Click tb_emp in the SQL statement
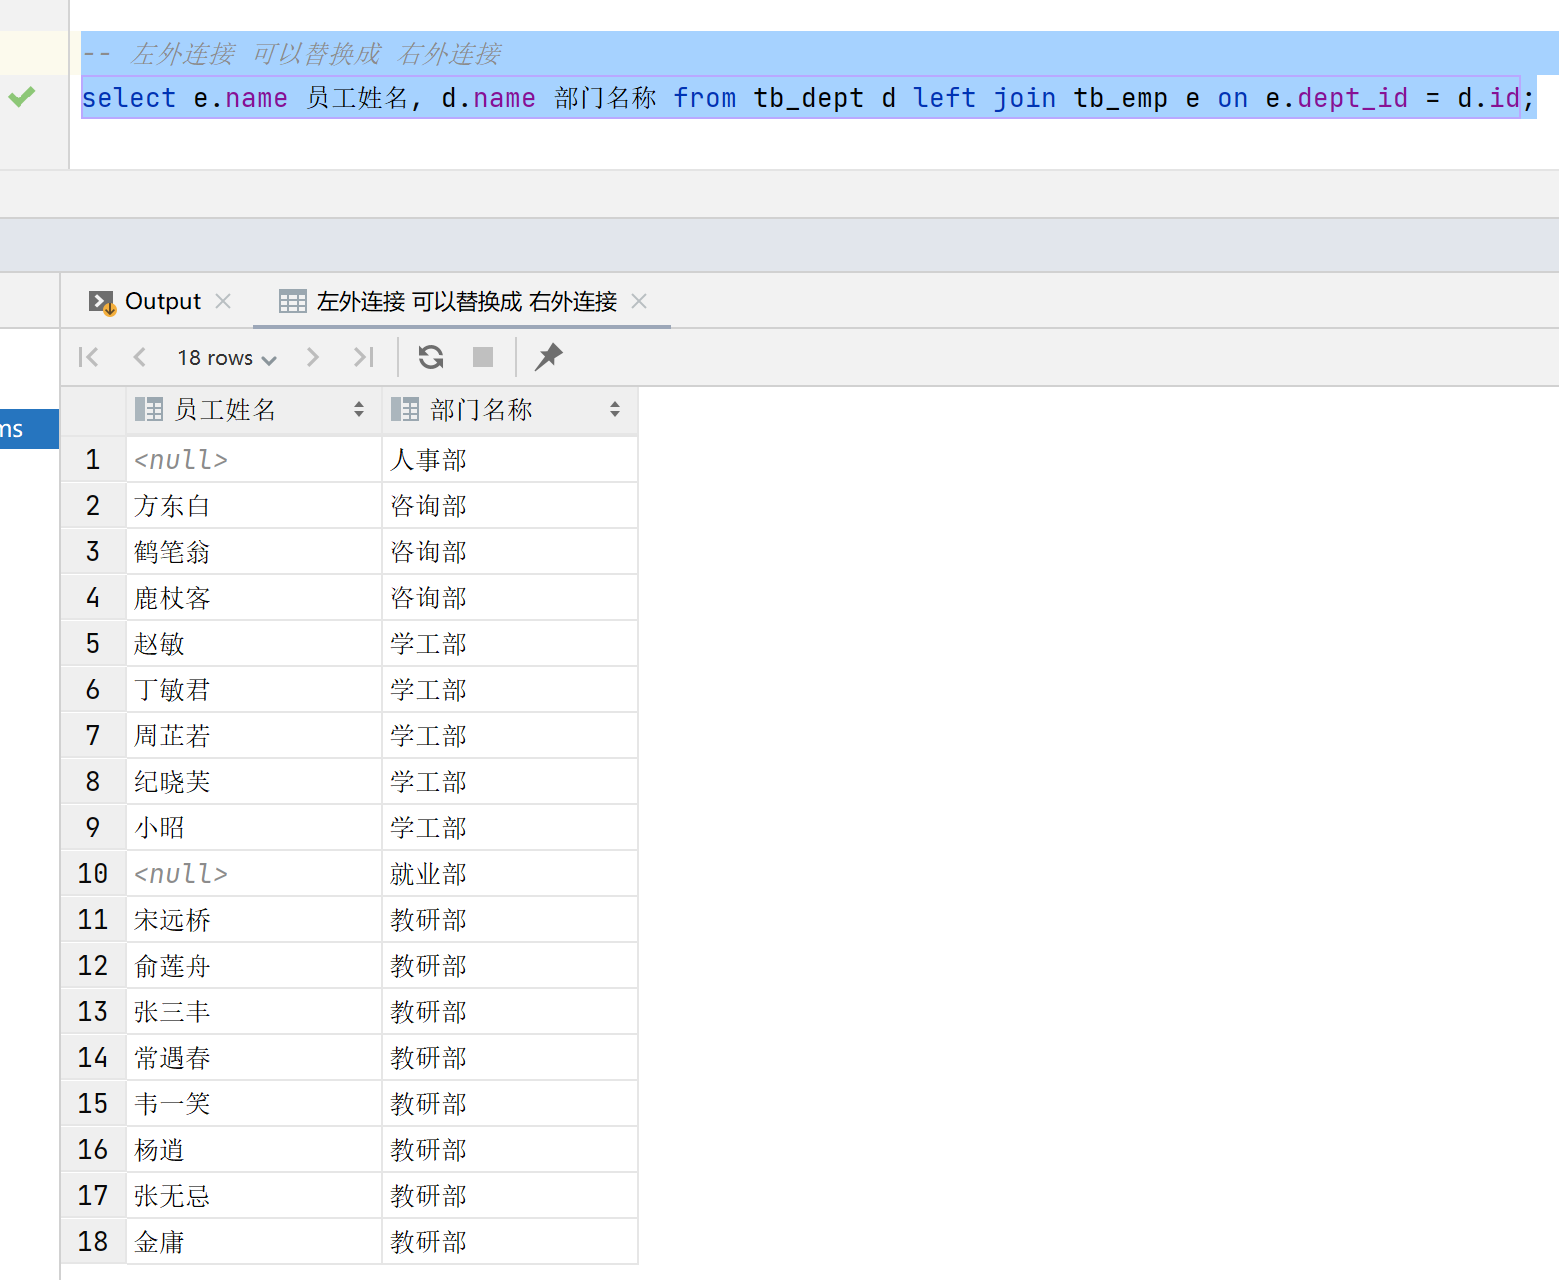The height and width of the screenshot is (1280, 1559). pyautogui.click(x=1120, y=98)
